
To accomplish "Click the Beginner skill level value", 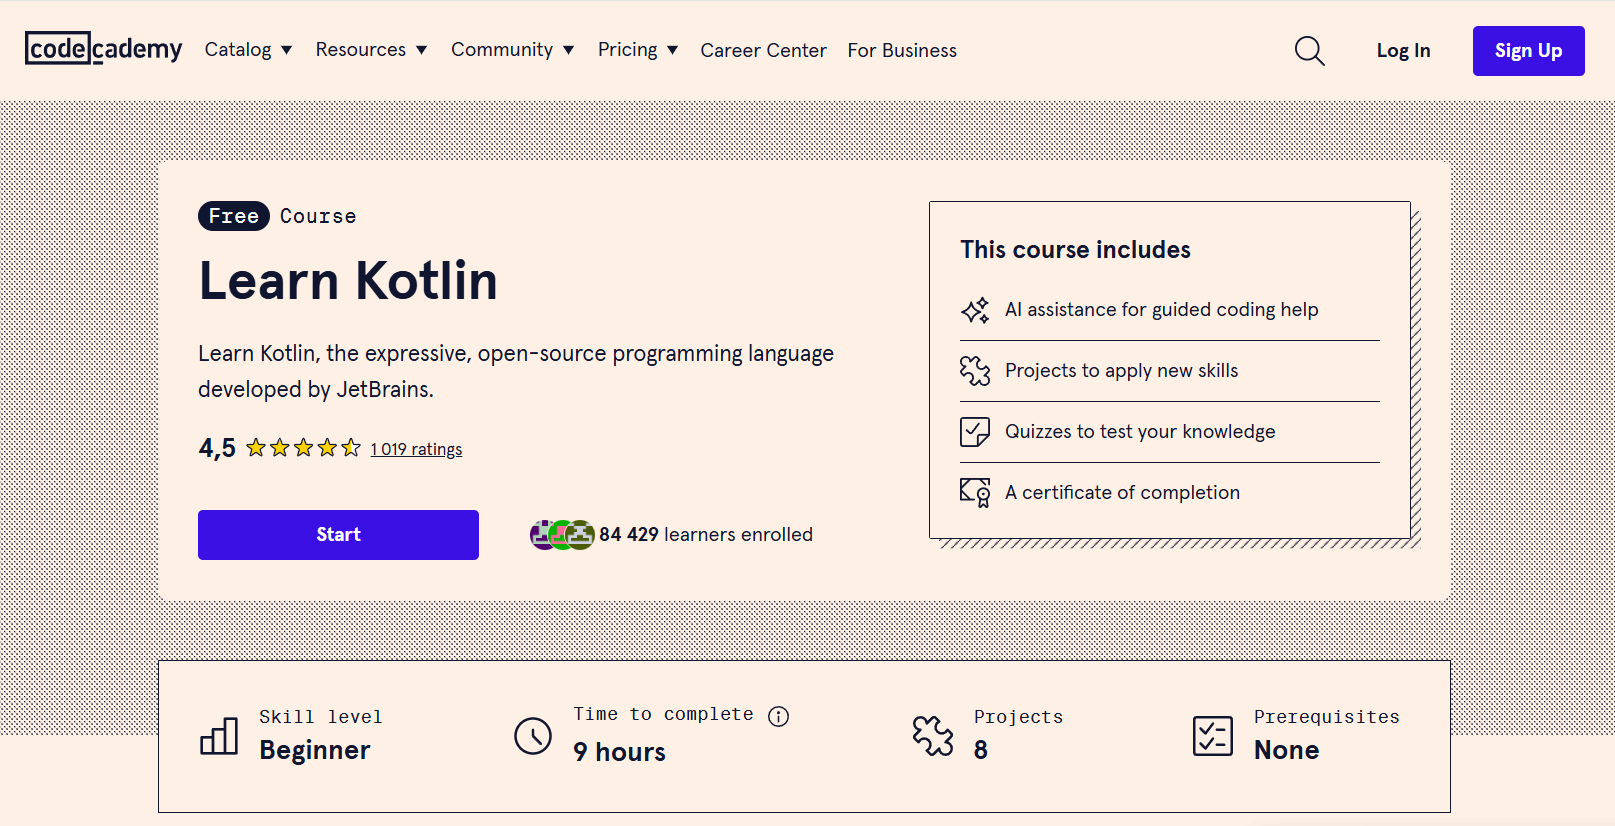I will point(315,750).
